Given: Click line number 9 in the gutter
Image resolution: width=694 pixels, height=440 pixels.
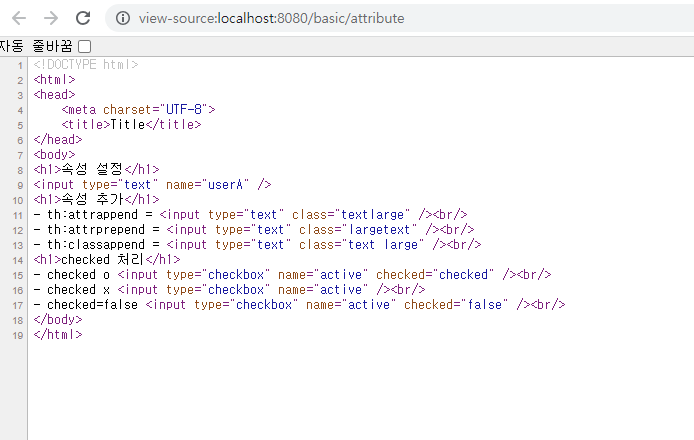Looking at the screenshot, I should coord(20,186).
